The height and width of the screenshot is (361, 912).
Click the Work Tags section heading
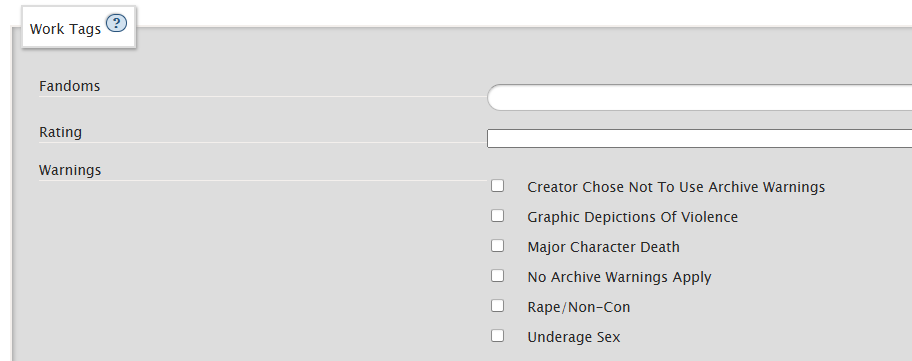coord(65,29)
